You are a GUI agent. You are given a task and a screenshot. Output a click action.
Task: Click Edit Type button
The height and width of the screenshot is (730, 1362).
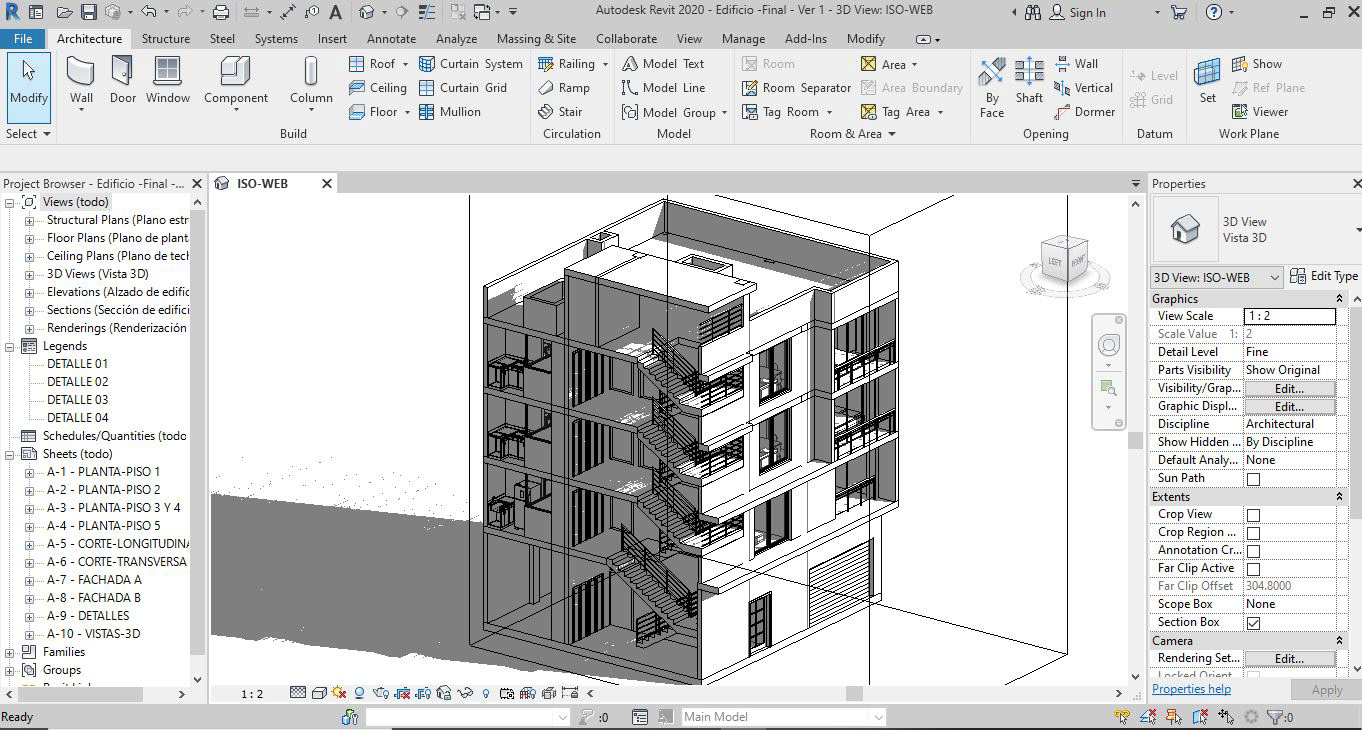[1324, 276]
